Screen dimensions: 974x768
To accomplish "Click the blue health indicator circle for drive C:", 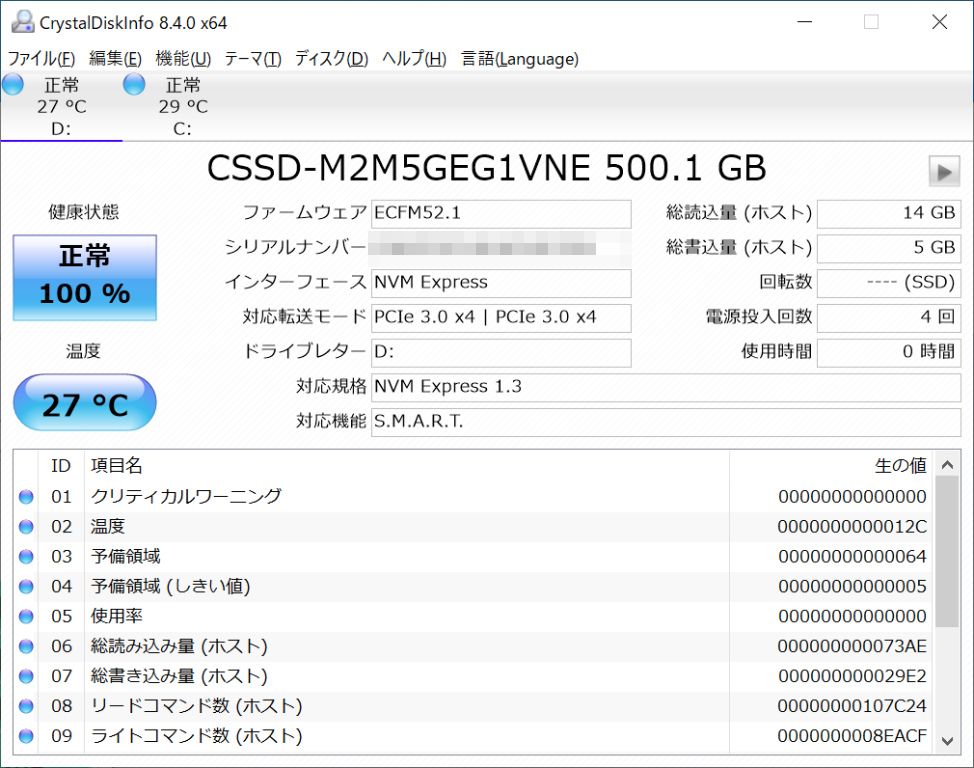I will point(133,86).
